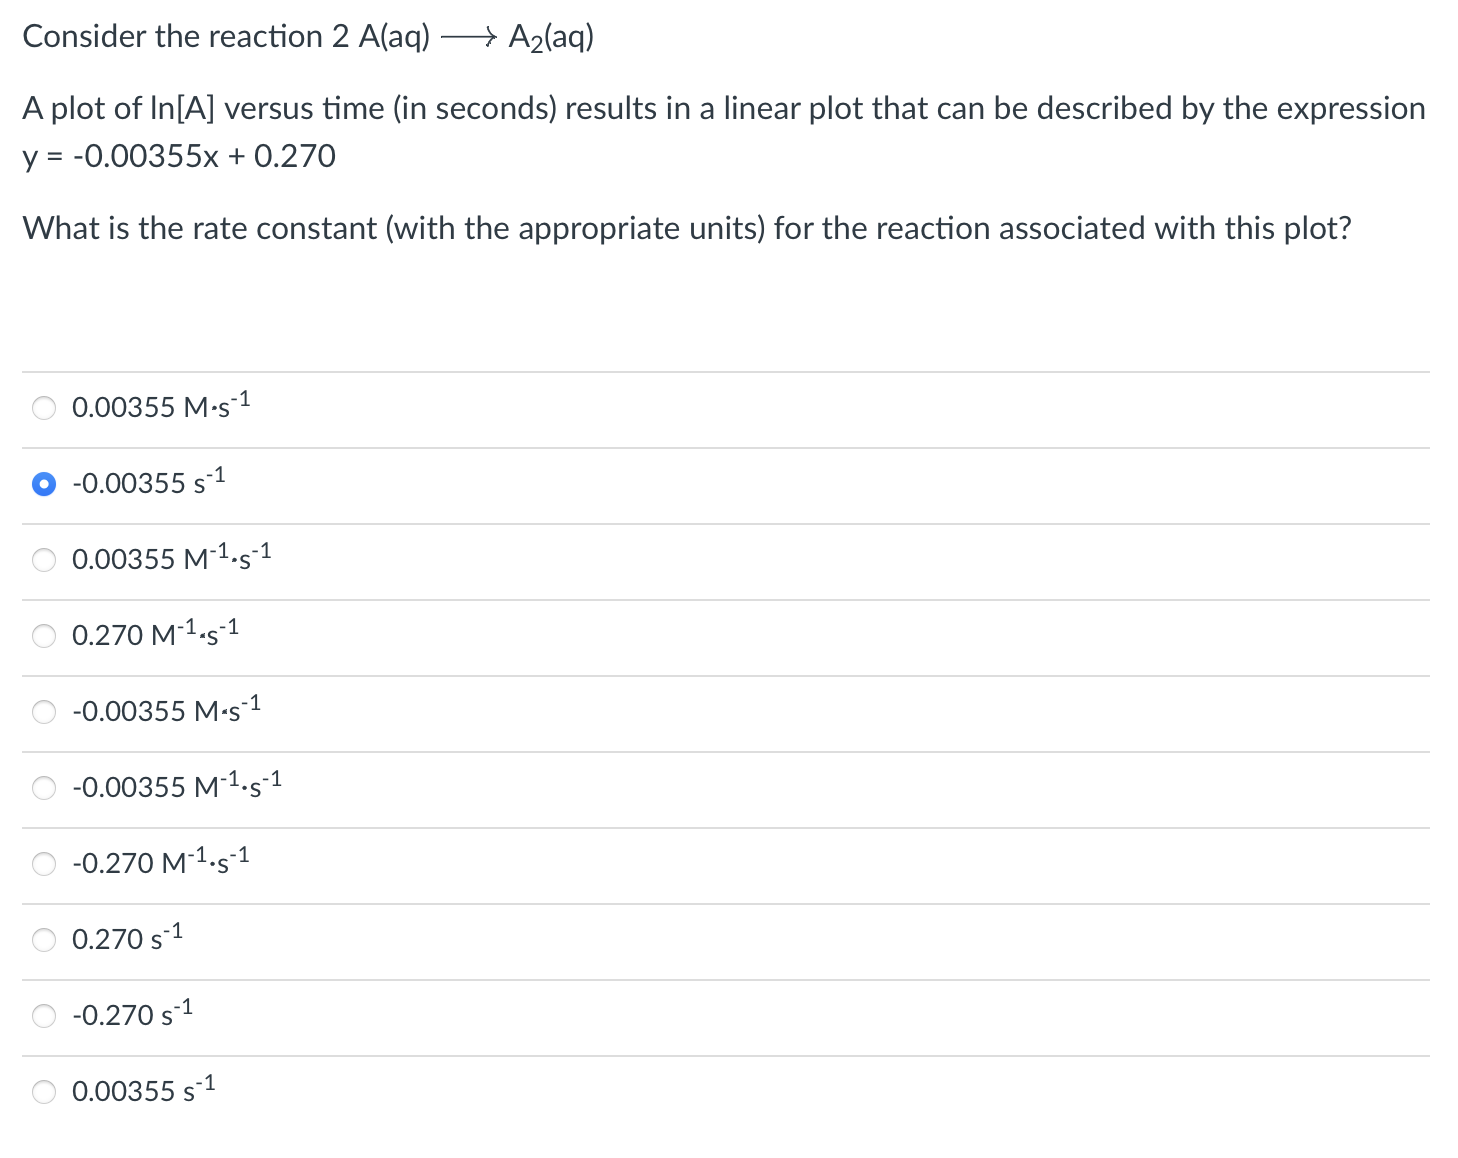Click the answer label text -0.270 s⁻¹
1458x1158 pixels.
click(133, 1013)
